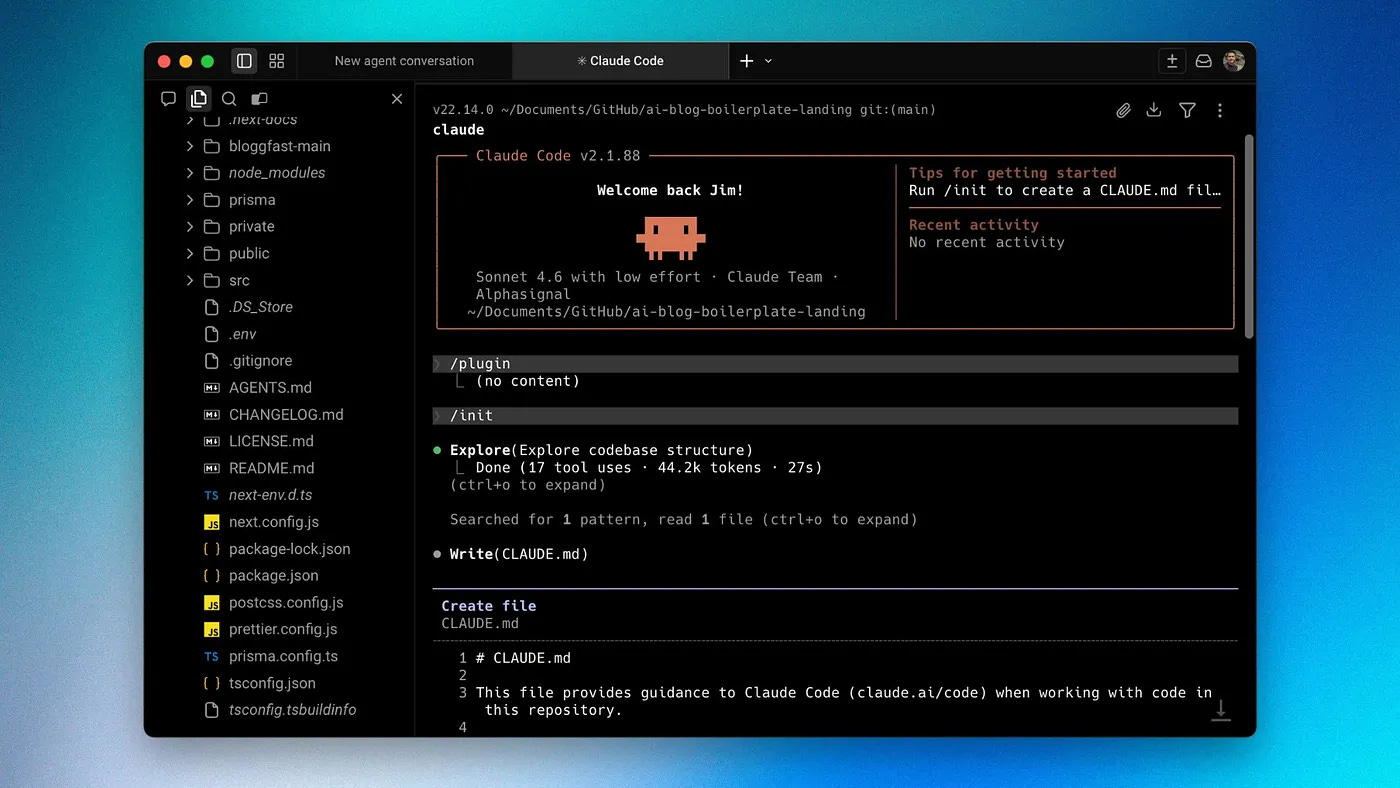Select the Claude Code tab
Viewport: 1400px width, 788px height.
[620, 61]
